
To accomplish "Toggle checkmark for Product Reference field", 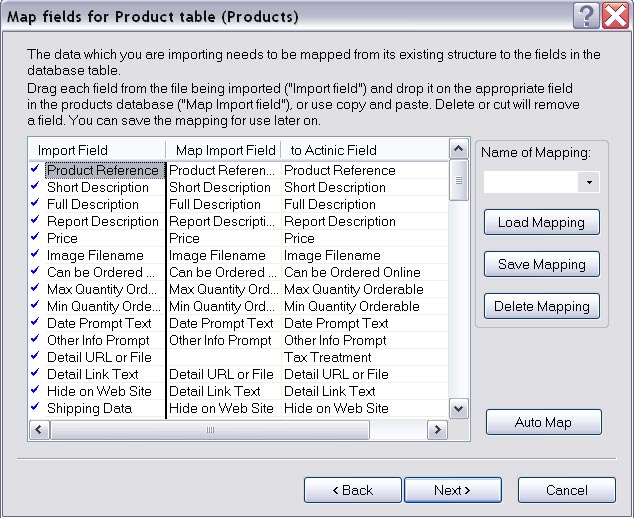I will pyautogui.click(x=36, y=170).
